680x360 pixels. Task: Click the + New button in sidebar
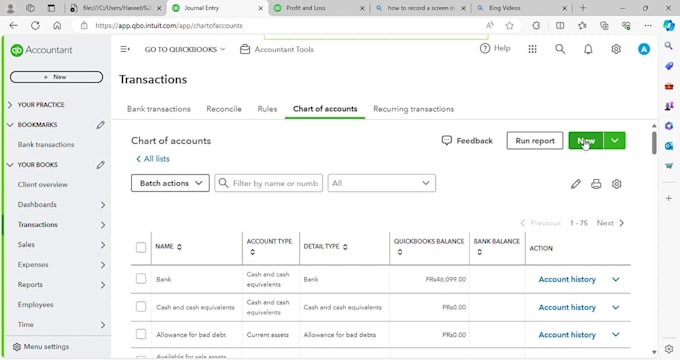point(56,77)
